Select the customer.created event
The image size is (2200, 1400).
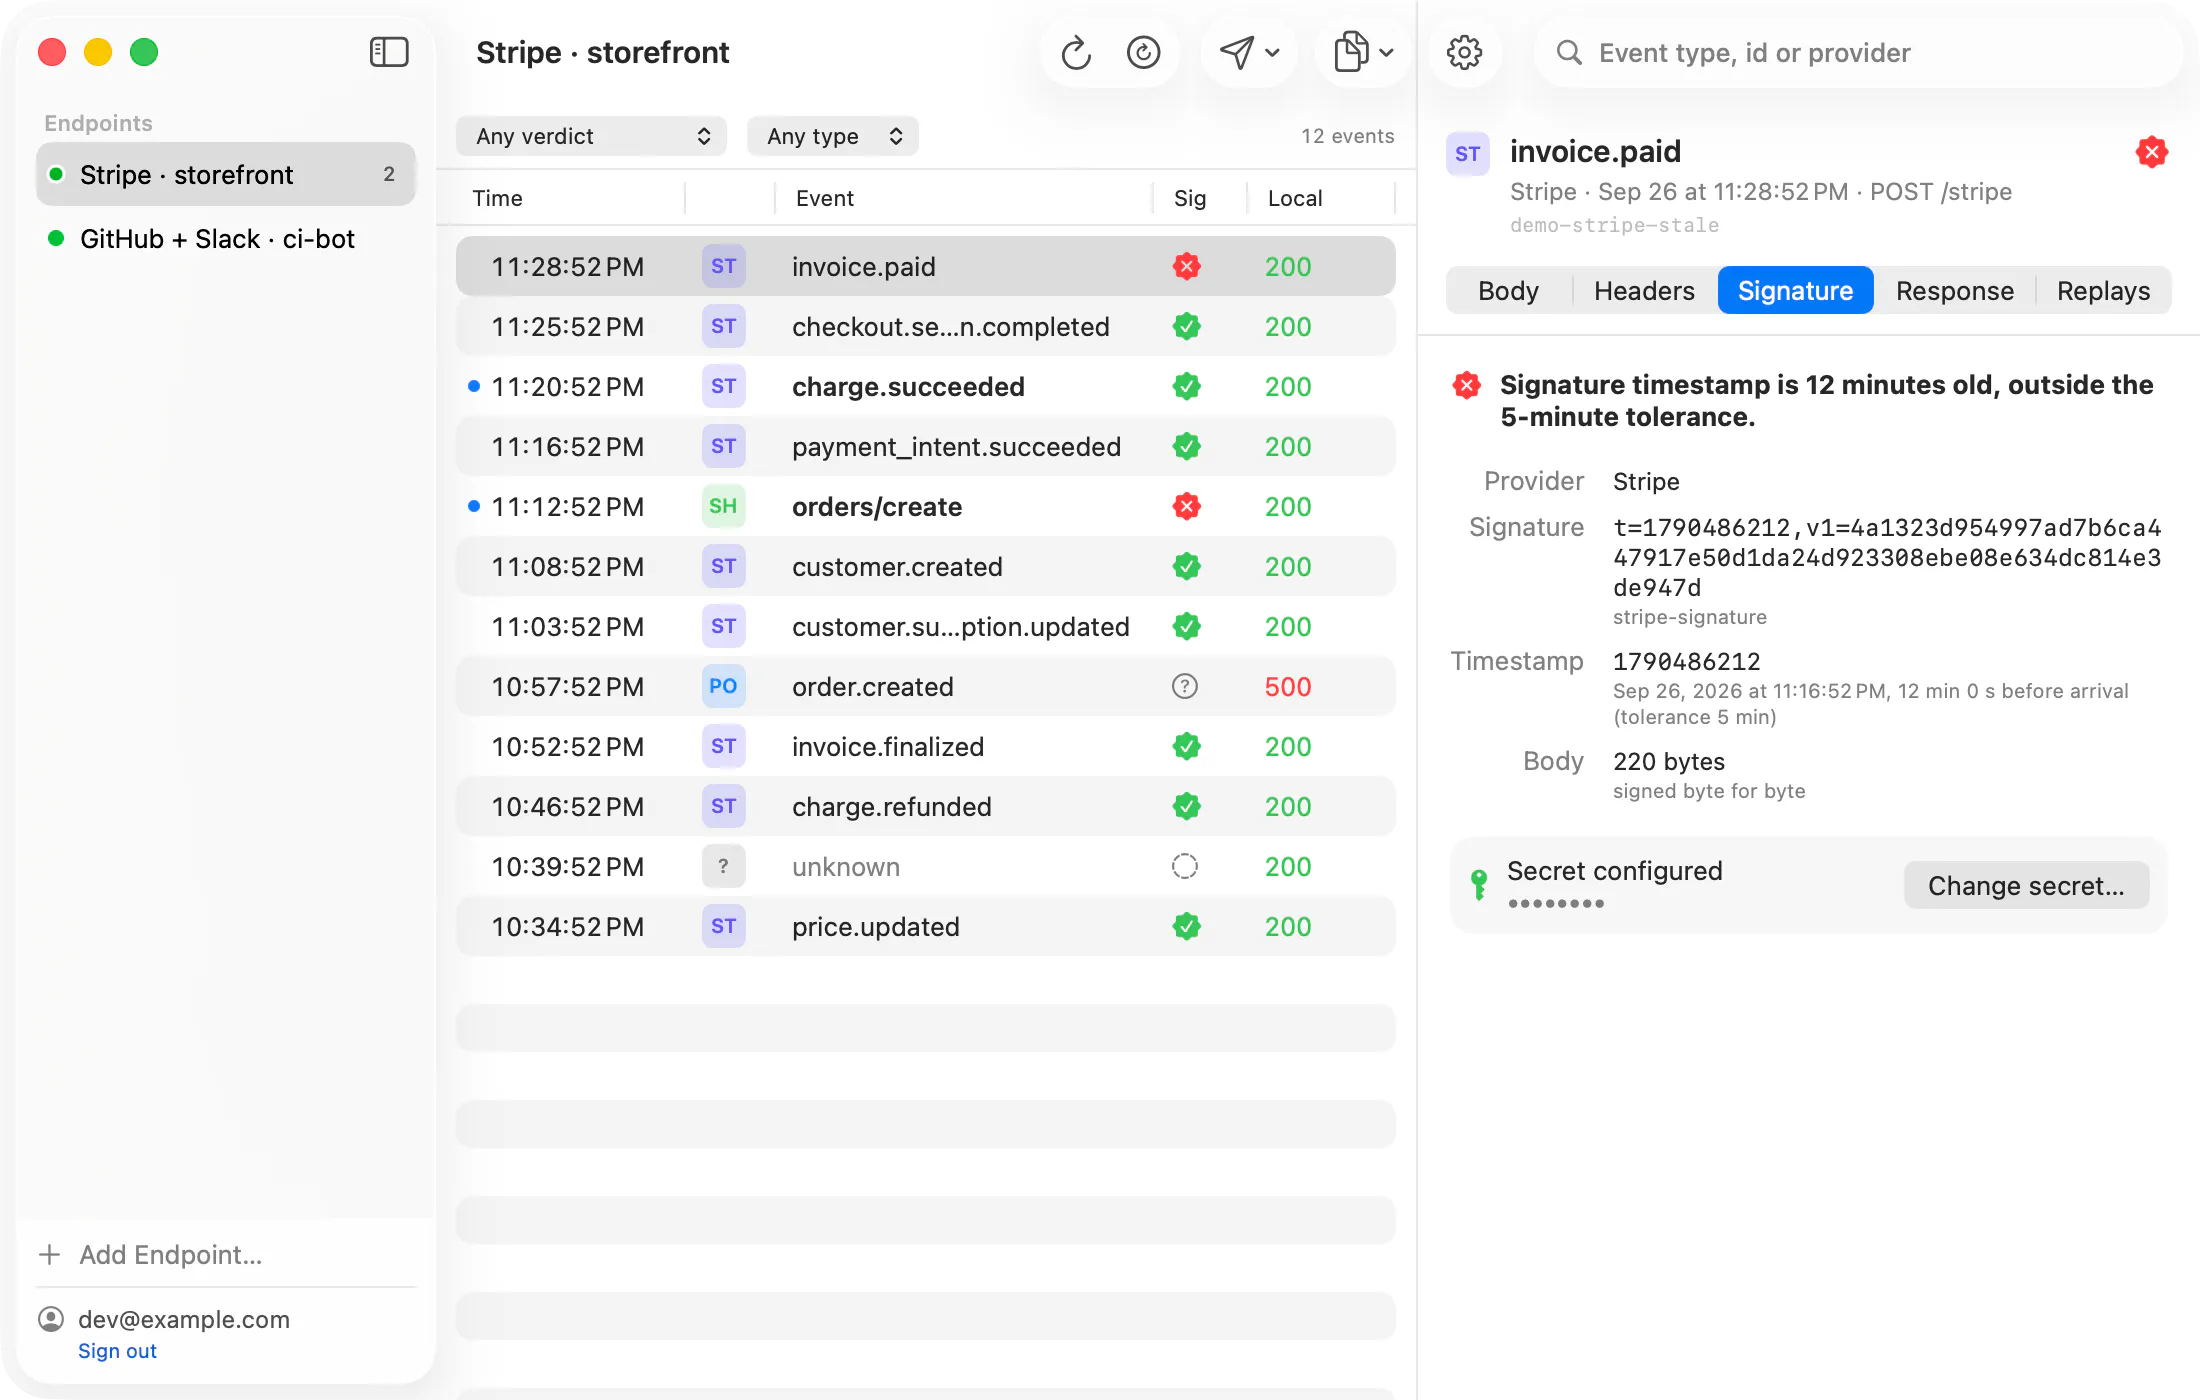[x=926, y=566]
